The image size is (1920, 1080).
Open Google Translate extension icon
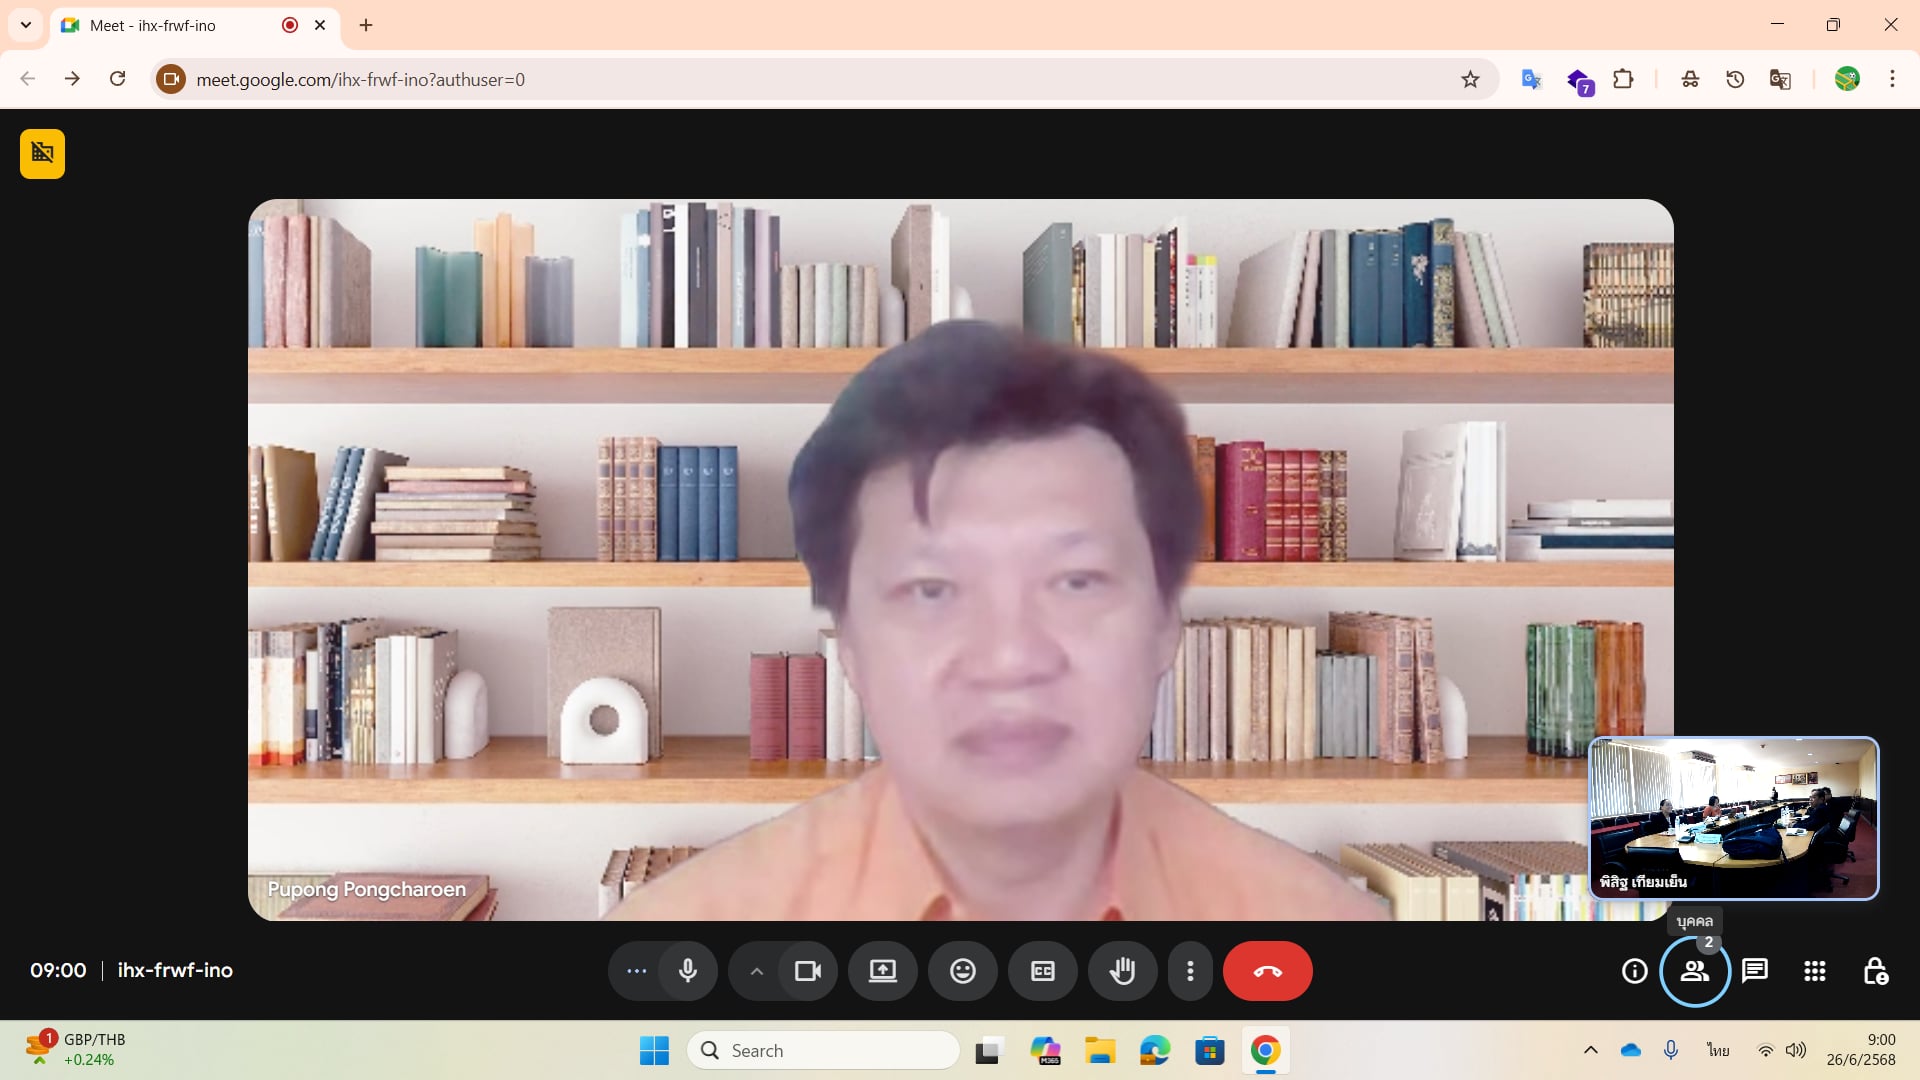tap(1531, 79)
